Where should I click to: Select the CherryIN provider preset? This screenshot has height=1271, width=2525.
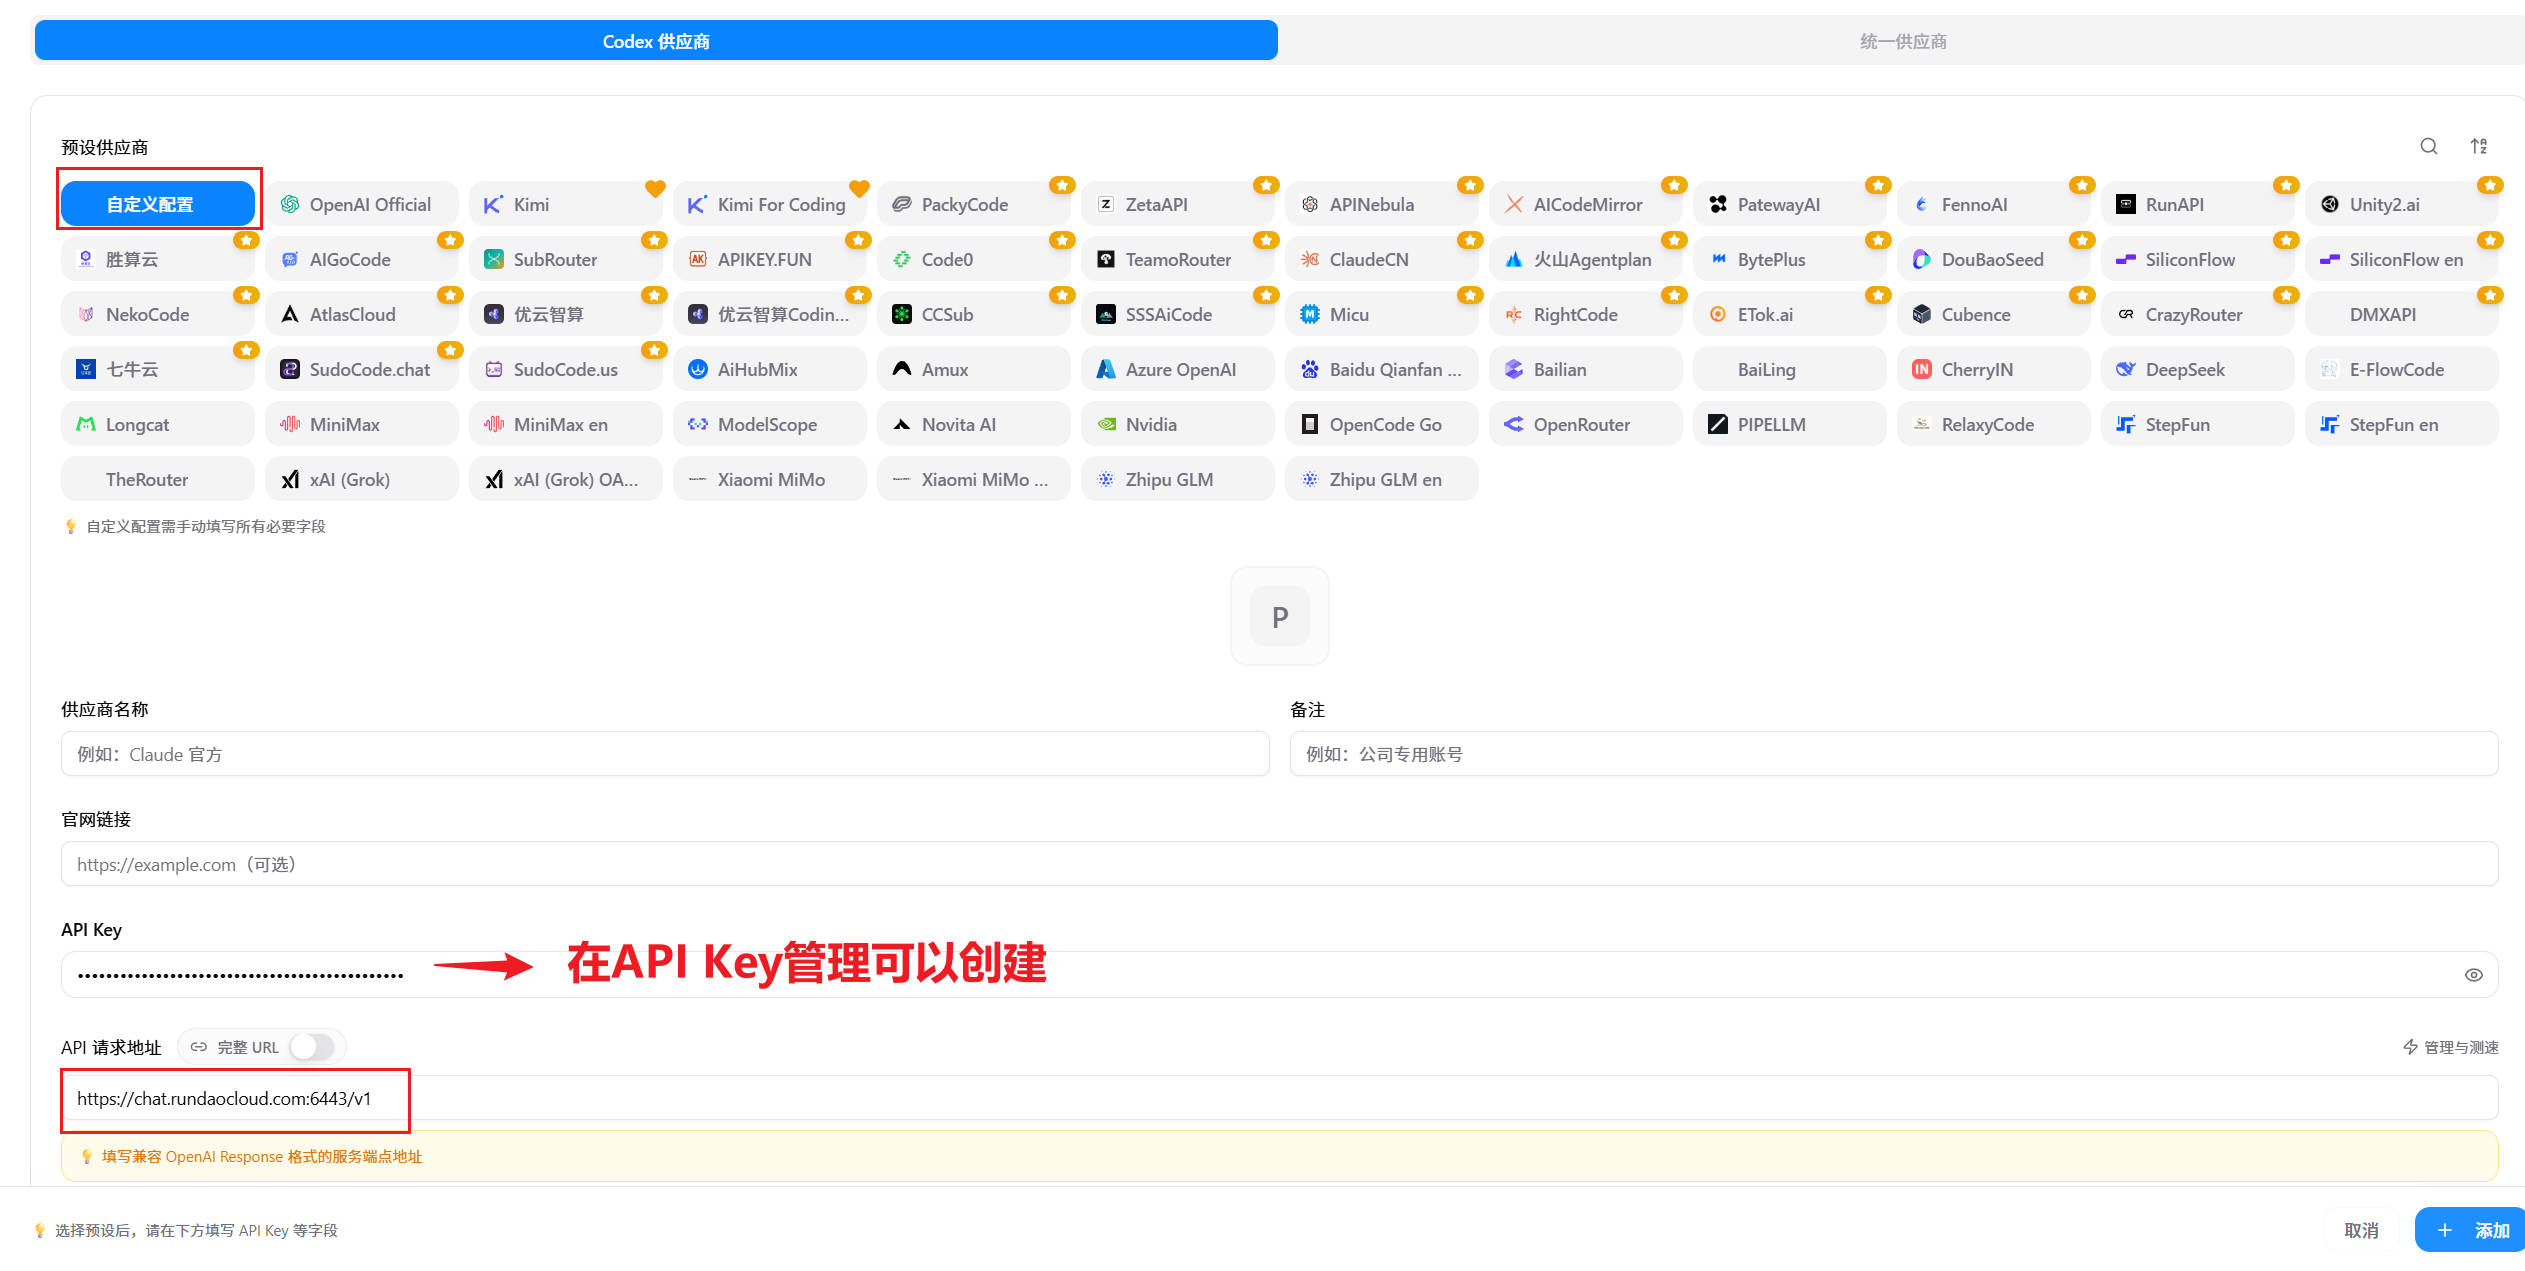coord(1994,369)
